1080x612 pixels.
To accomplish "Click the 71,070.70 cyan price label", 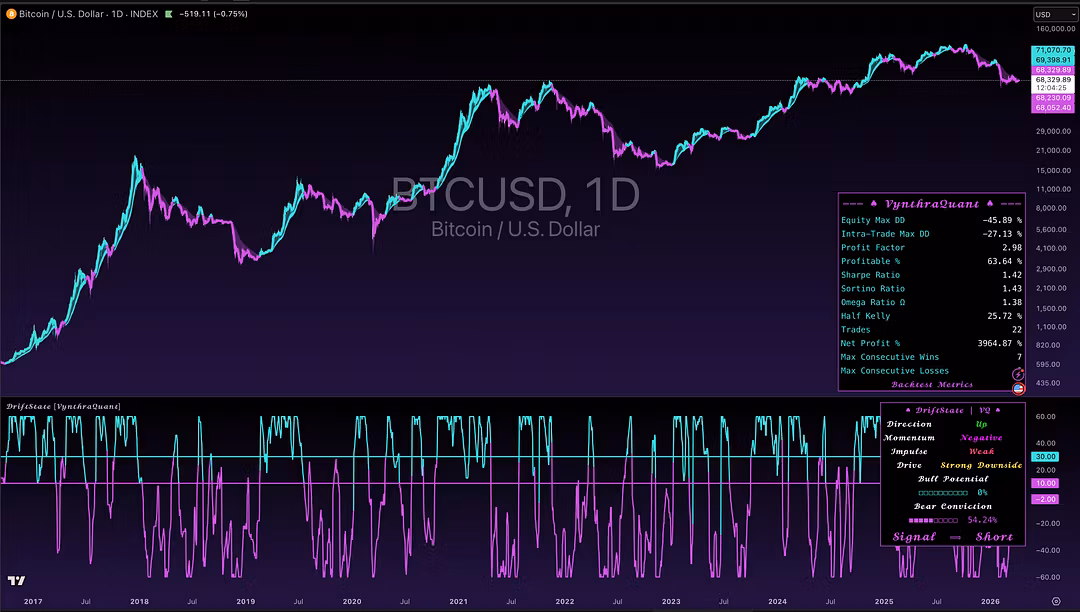I will [x=1052, y=50].
